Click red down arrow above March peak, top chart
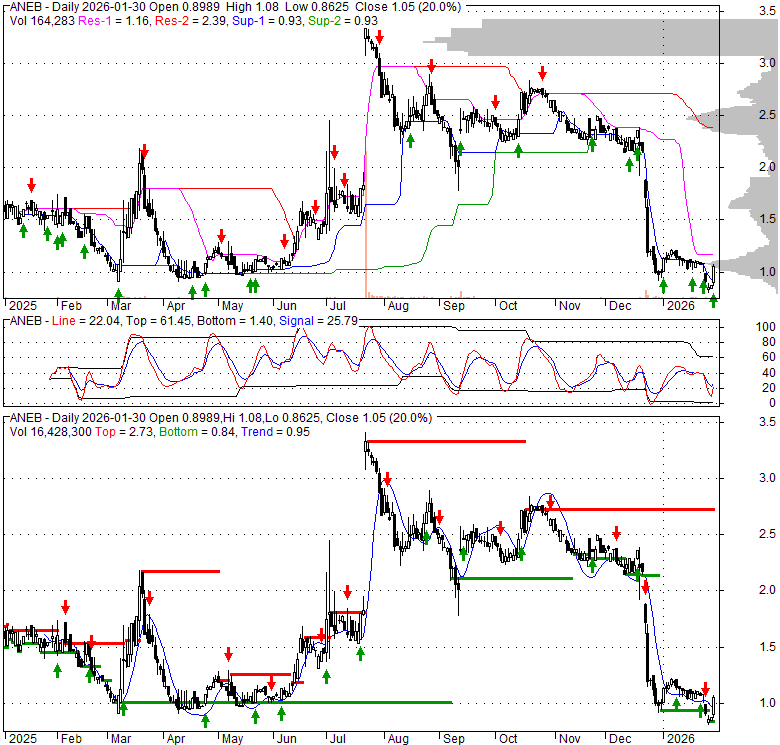This screenshot has width=780, height=745. [144, 152]
